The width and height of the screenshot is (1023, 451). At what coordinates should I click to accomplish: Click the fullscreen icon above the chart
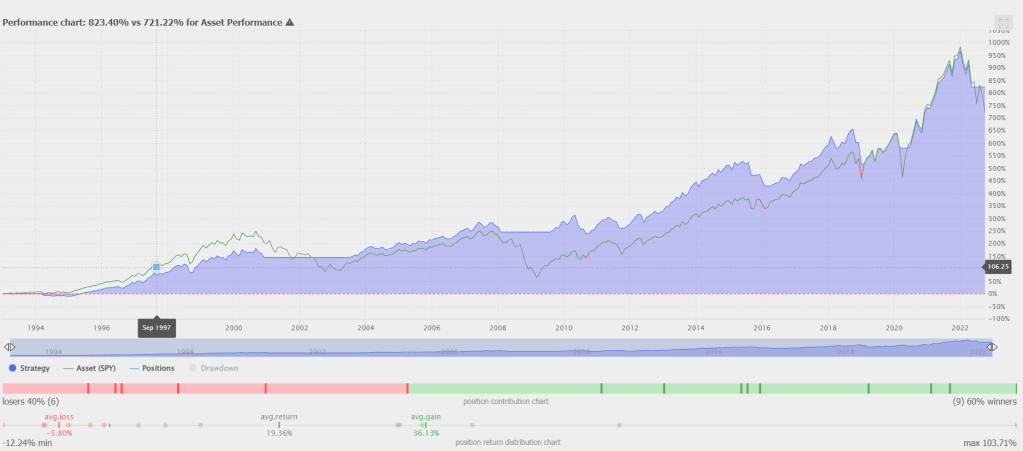point(1003,22)
